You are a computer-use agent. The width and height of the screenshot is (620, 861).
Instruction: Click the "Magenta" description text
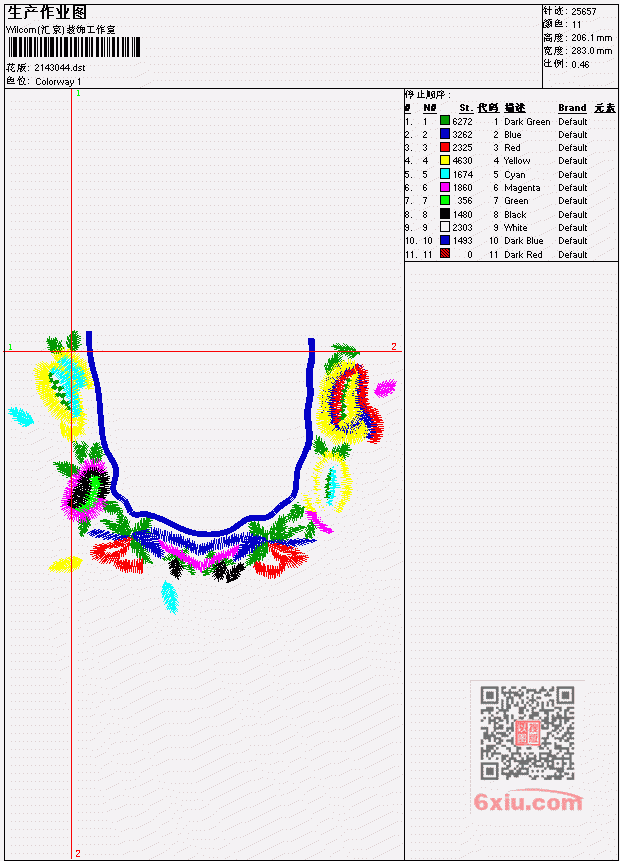coord(522,188)
